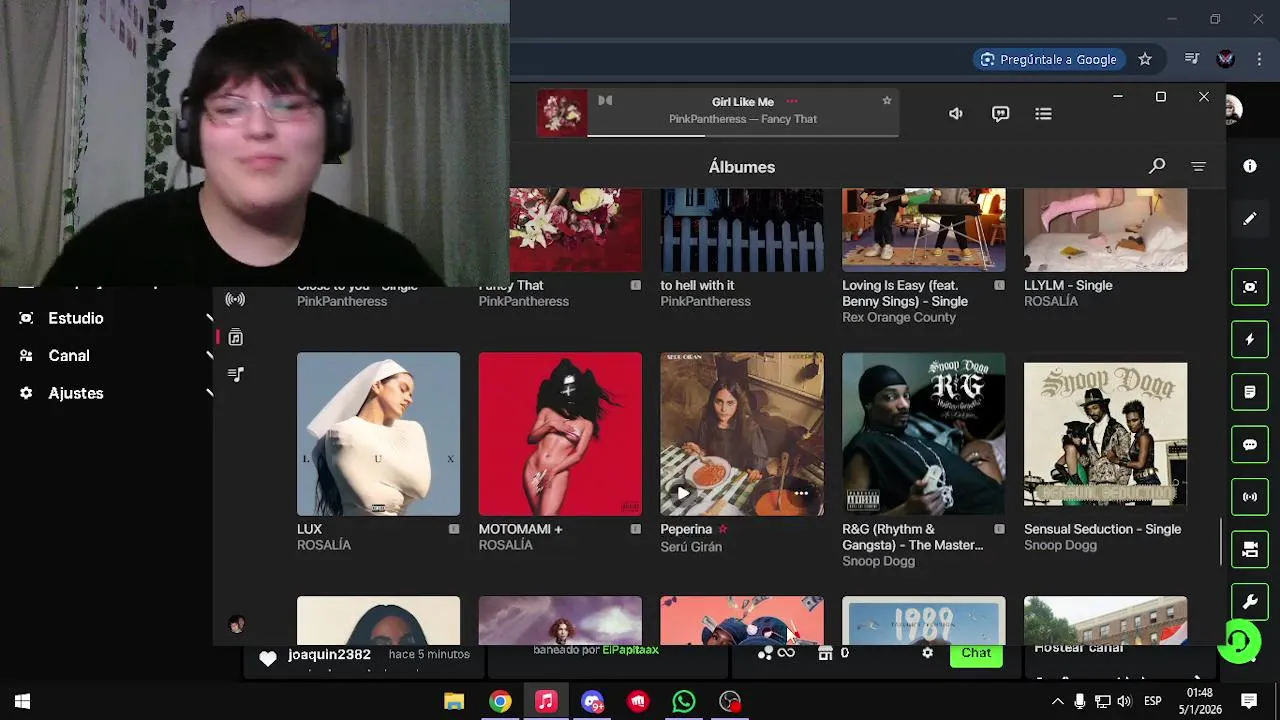This screenshot has height=720, width=1280.
Task: Toggle favorite star next to Peperina
Action: [722, 529]
